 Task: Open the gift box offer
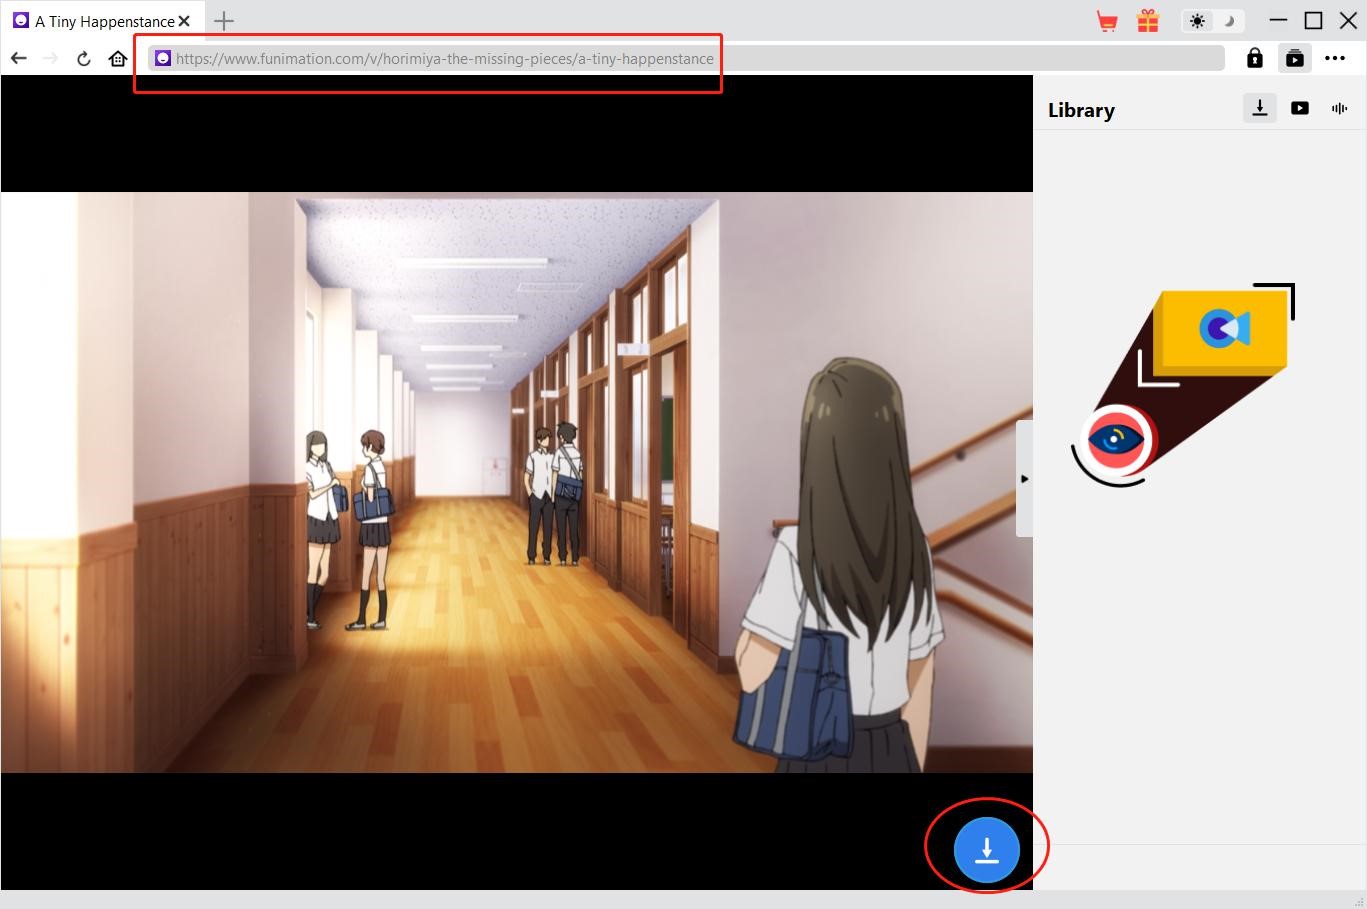[x=1148, y=20]
